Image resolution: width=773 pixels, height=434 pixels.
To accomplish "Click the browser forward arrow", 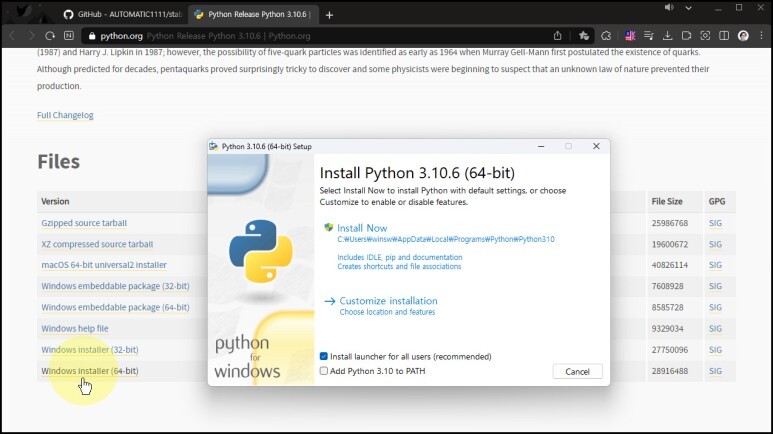I will pyautogui.click(x=31, y=36).
